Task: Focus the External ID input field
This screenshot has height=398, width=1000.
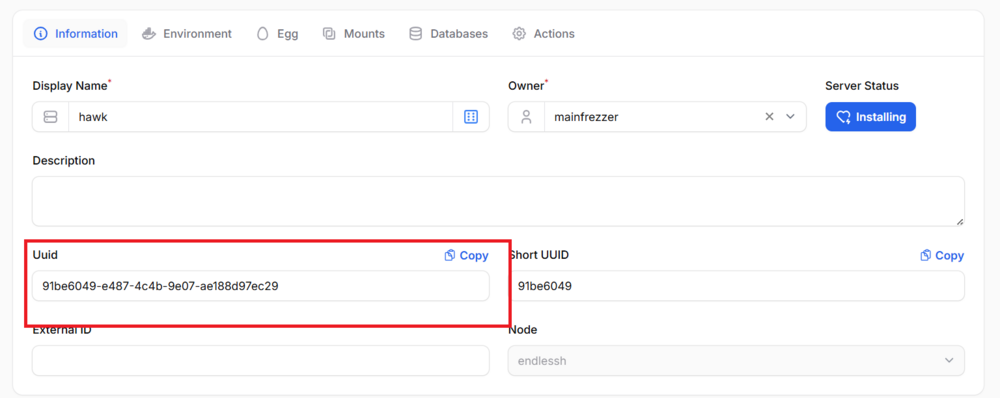Action: tap(261, 361)
